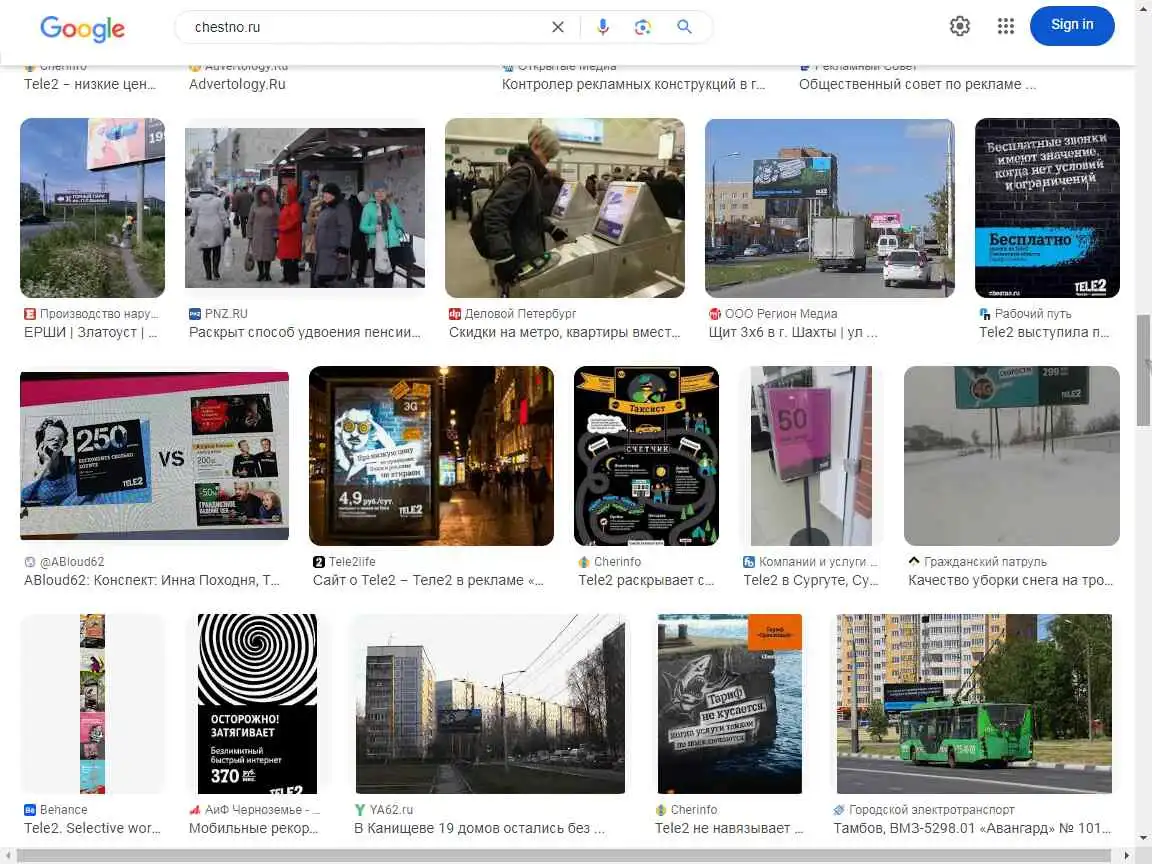Open Cherinfo Таксист infographic thumbnail
Screen dimensions: 1152x864
pyautogui.click(x=647, y=456)
